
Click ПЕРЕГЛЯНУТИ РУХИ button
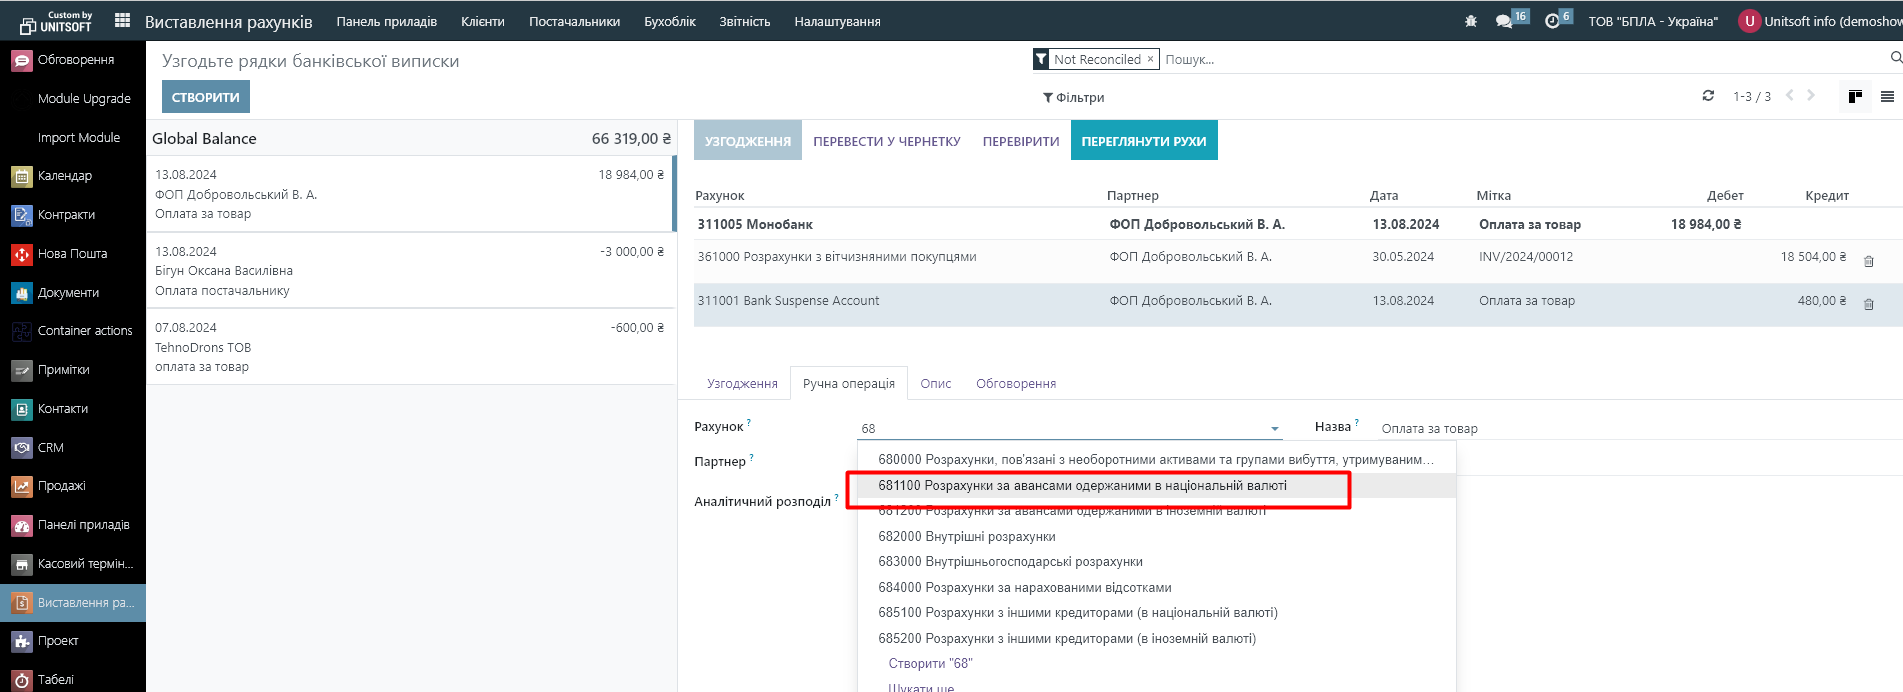(1143, 141)
